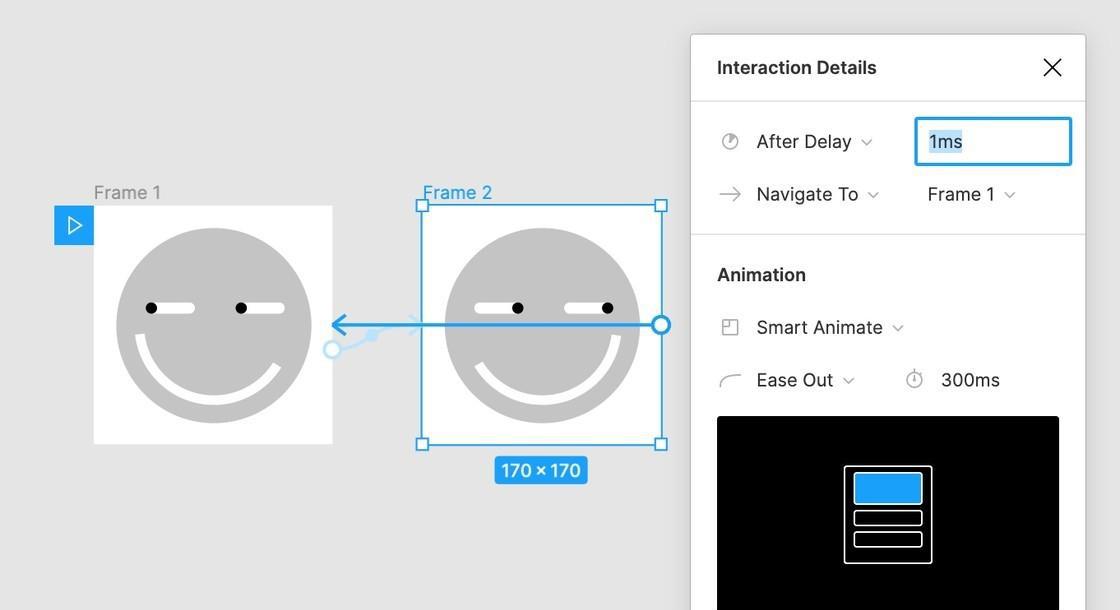This screenshot has height=610, width=1120.
Task: Select the Frame 1 label
Action: pyautogui.click(x=127, y=193)
